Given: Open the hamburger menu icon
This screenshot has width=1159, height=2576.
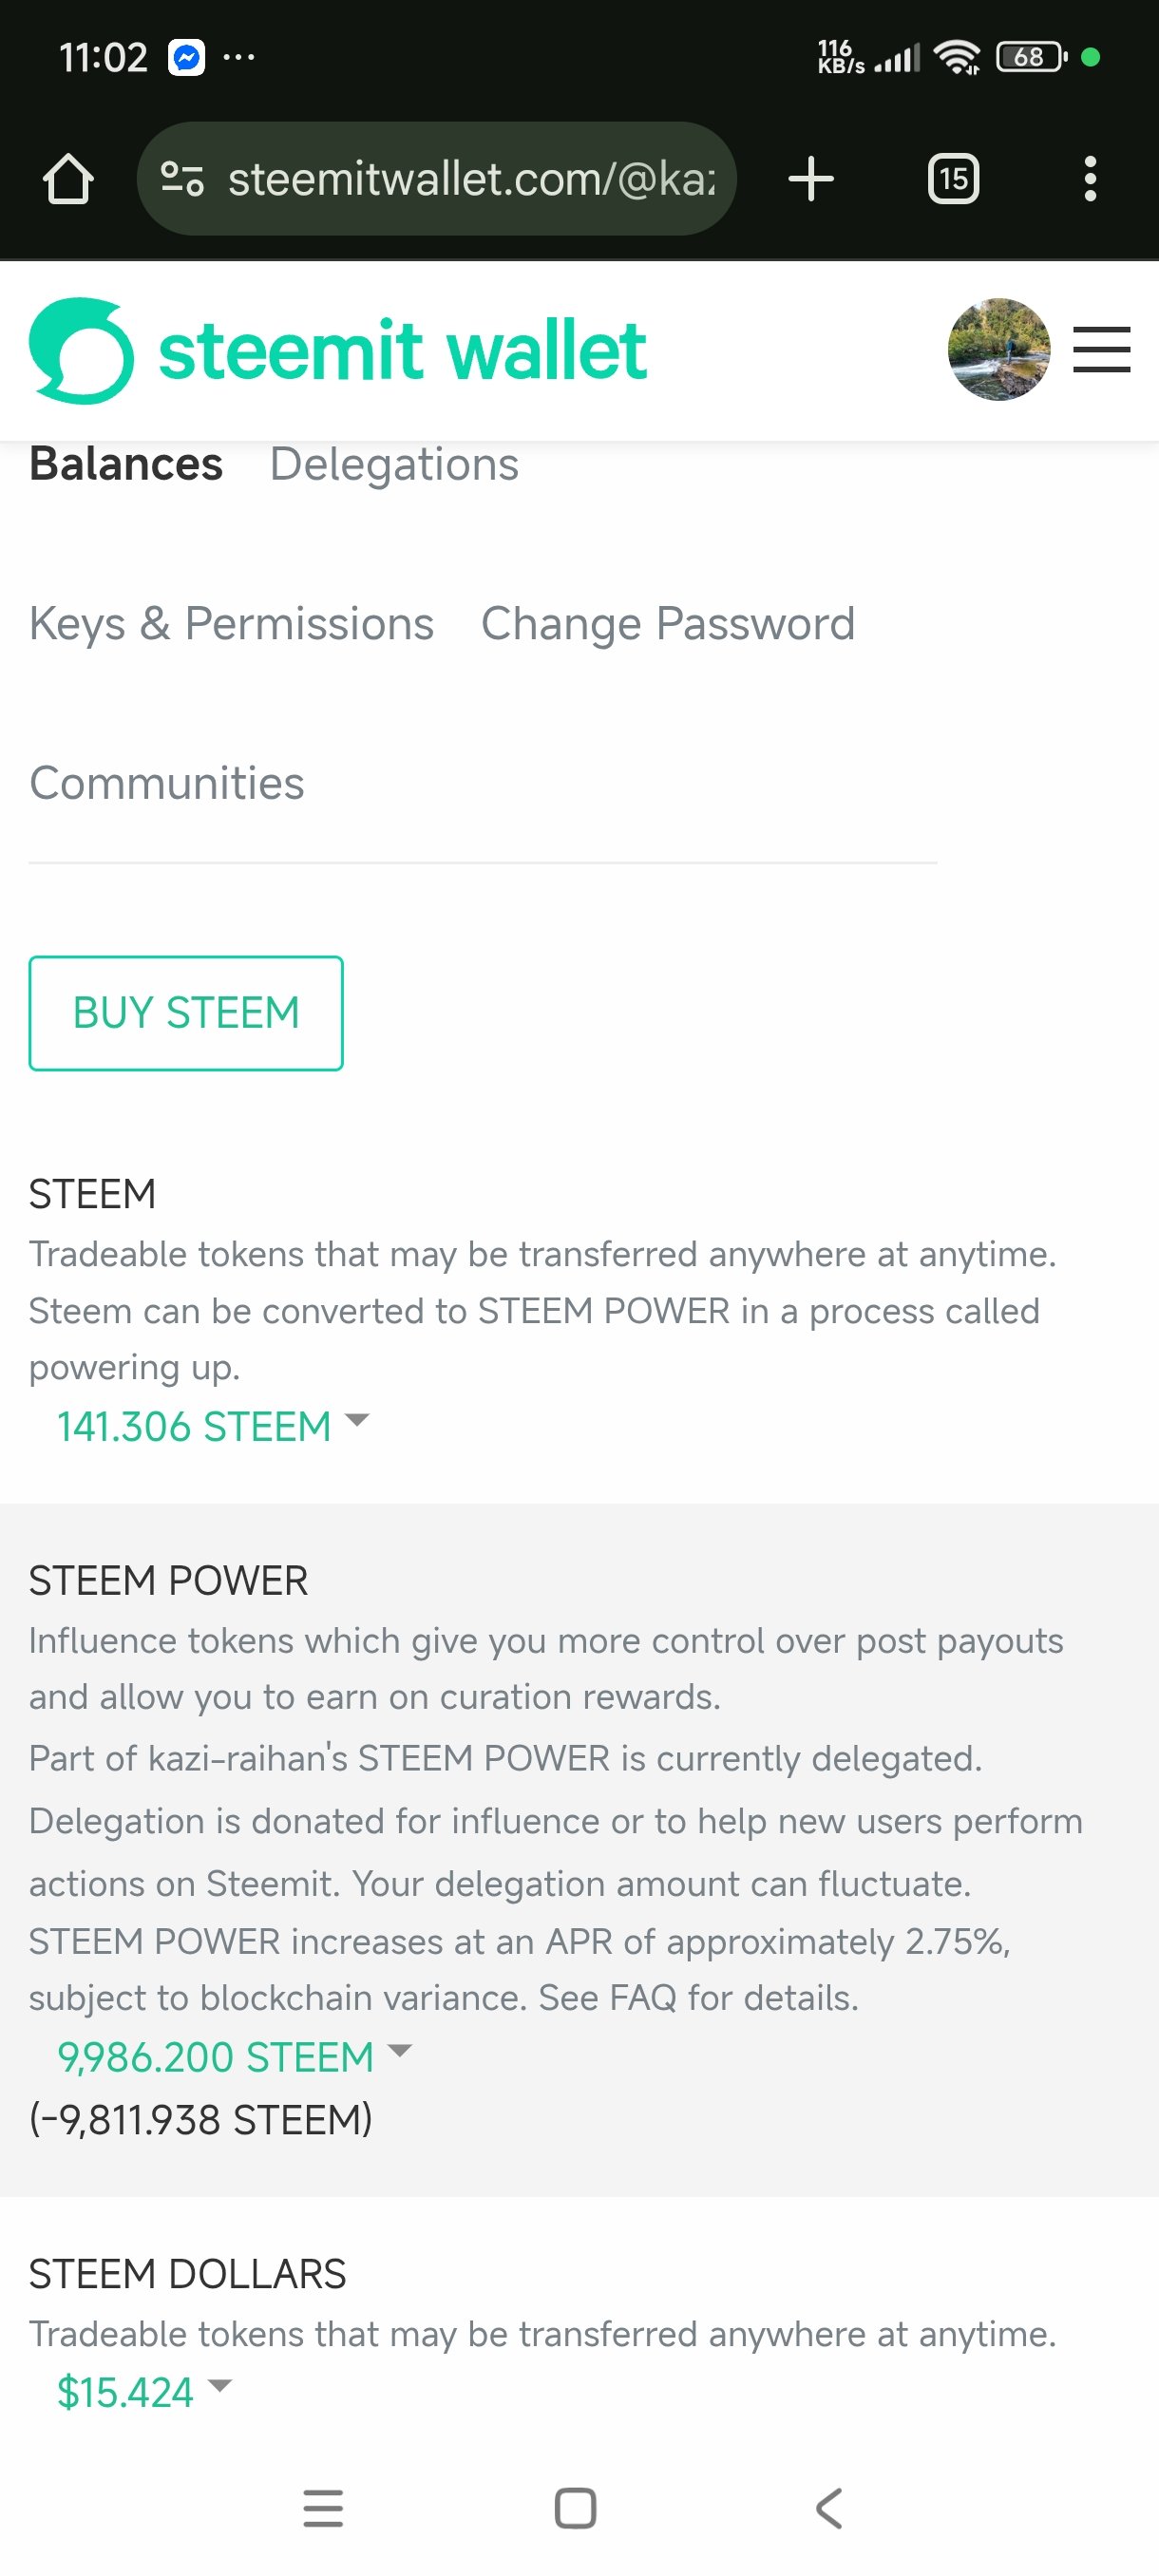Looking at the screenshot, I should 1101,350.
